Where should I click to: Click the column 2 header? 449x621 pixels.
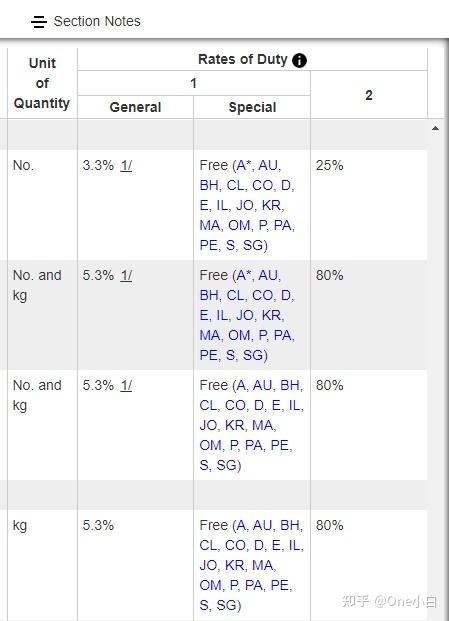(369, 95)
